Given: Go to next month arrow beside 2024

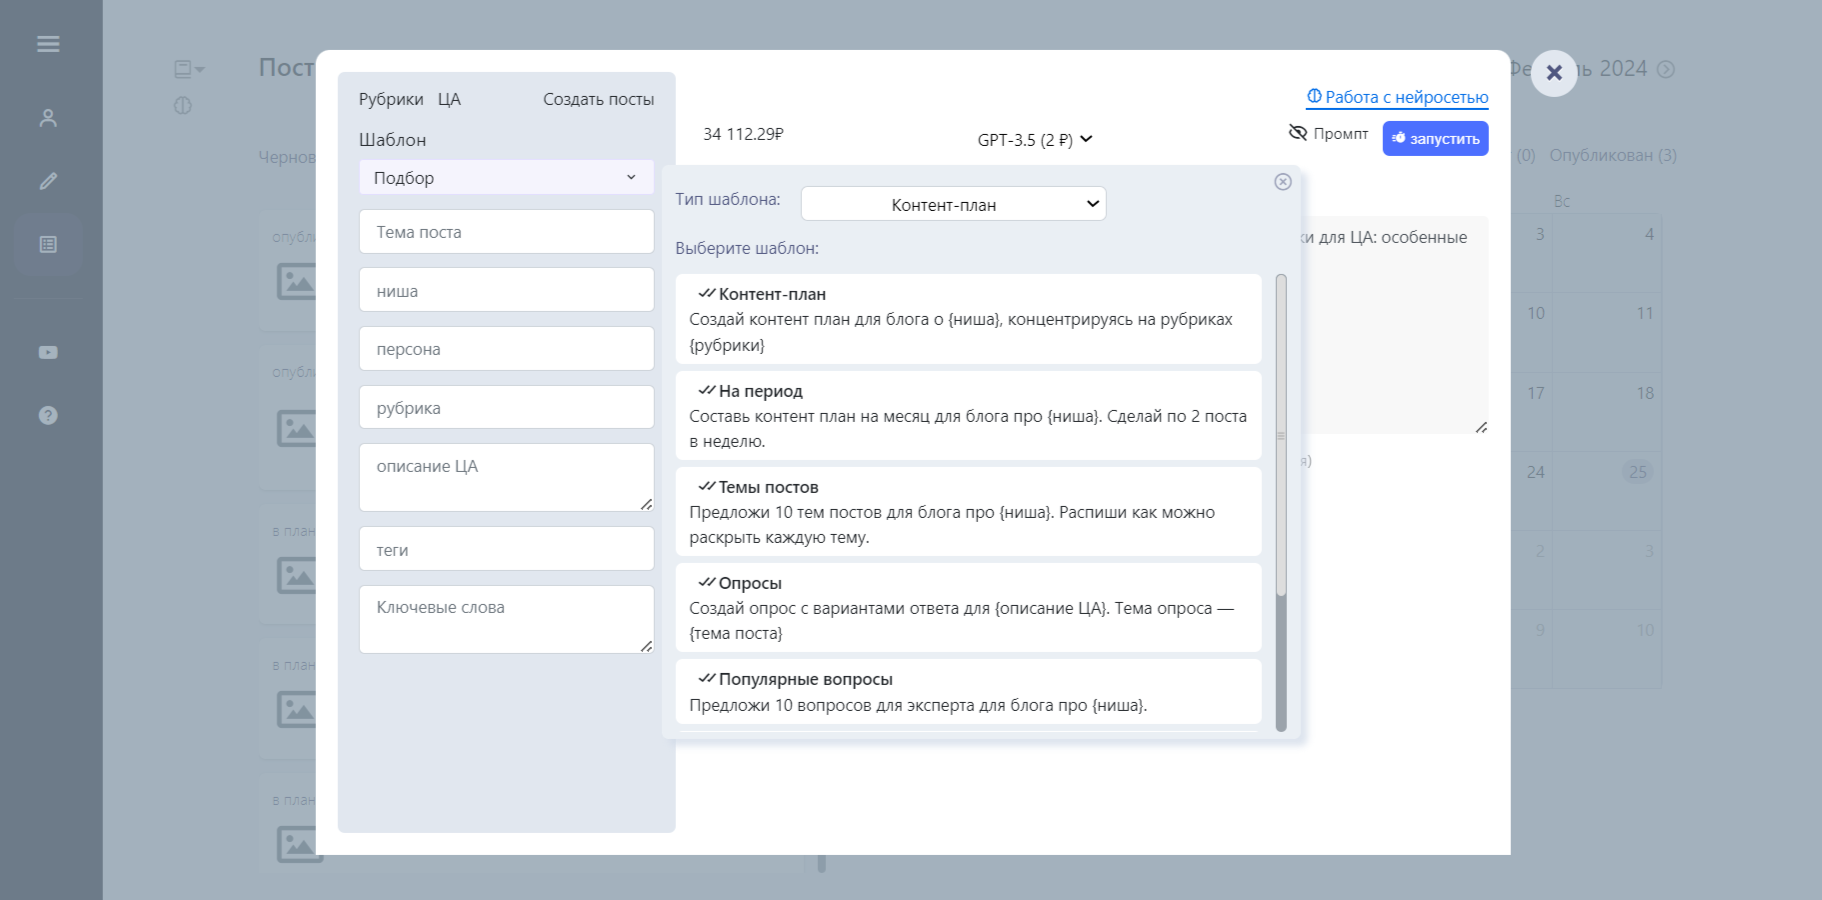Looking at the screenshot, I should tap(1666, 69).
